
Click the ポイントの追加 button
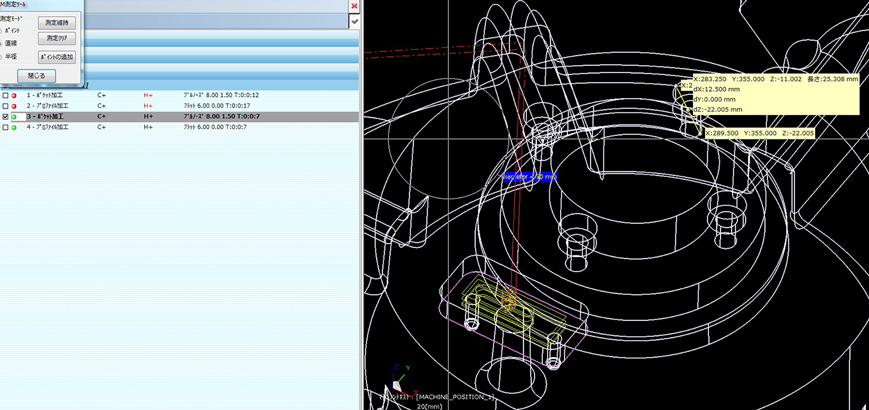(x=57, y=58)
